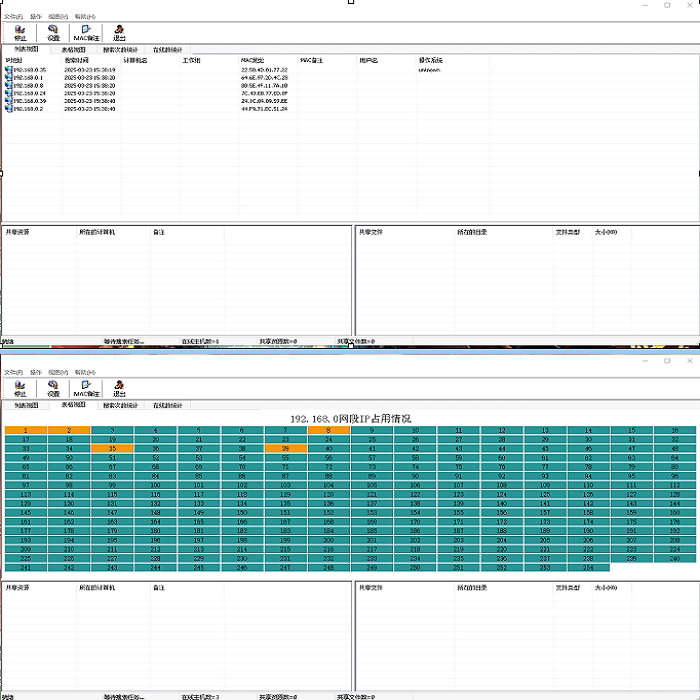Click teal IP cell 254 in the grid
Screen dimensions: 700x700
coord(588,567)
